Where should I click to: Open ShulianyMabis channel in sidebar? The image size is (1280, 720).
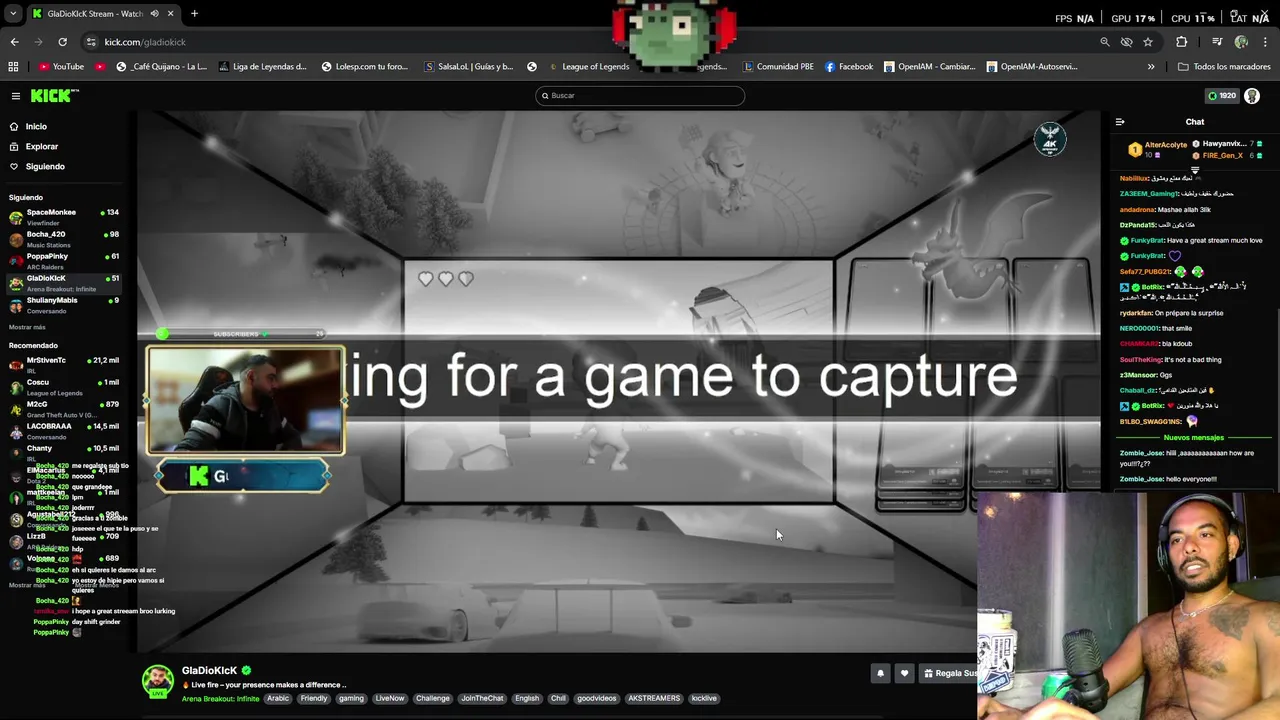point(62,305)
